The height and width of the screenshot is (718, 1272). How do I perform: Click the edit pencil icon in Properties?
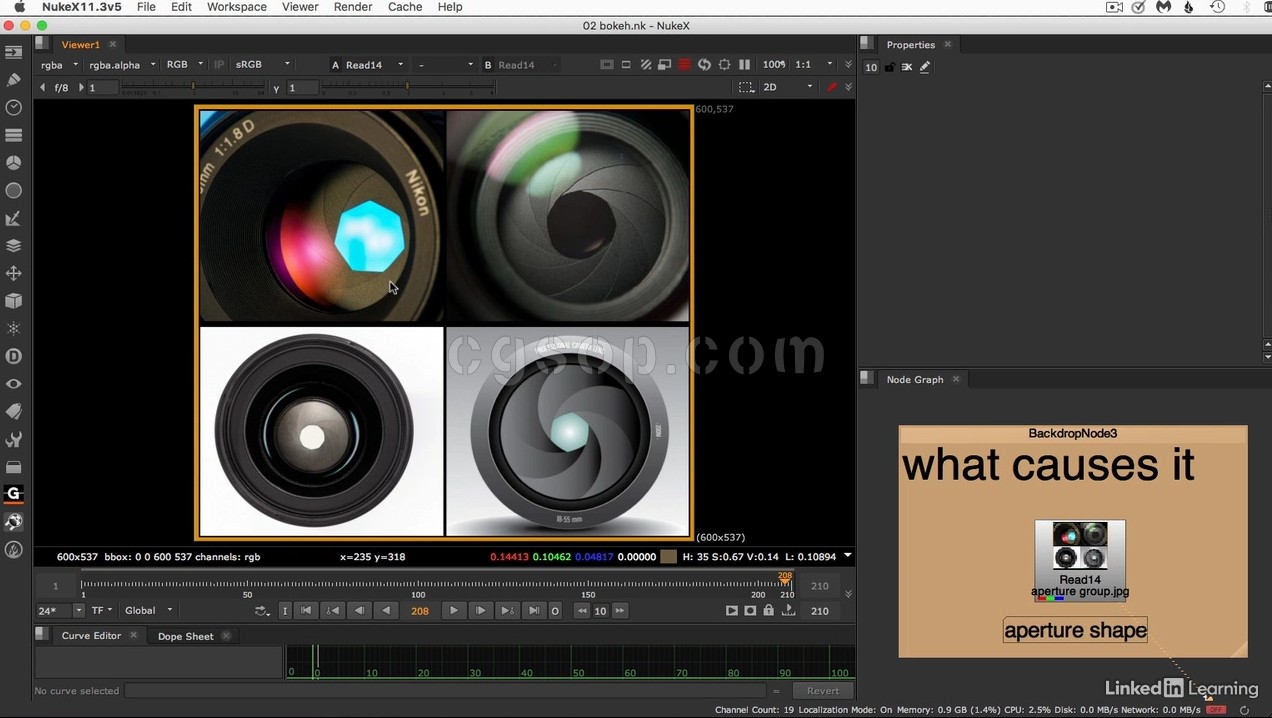pos(925,67)
